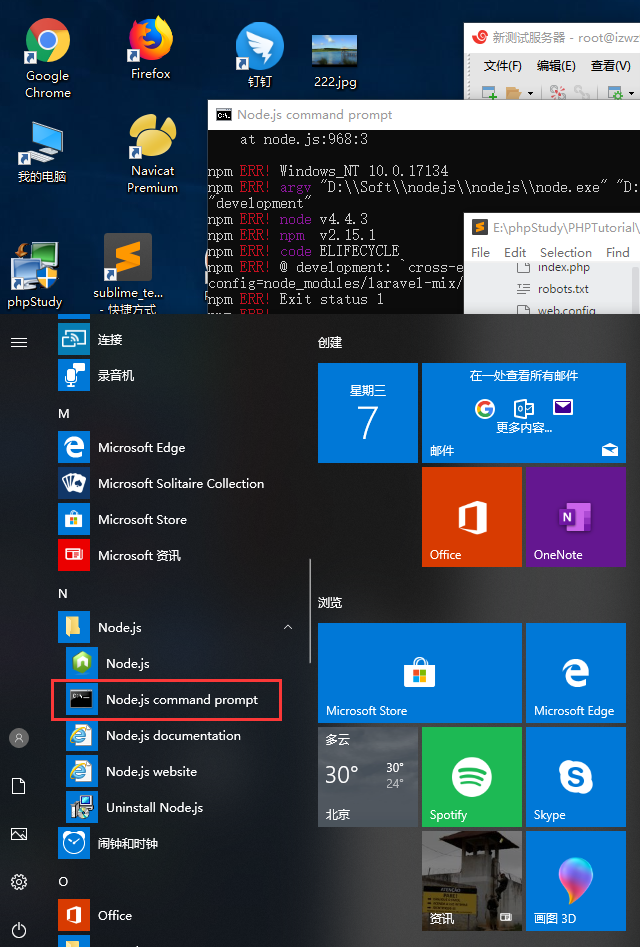The image size is (640, 947).
Task: Click the 创建 tile group header
Action: (330, 342)
